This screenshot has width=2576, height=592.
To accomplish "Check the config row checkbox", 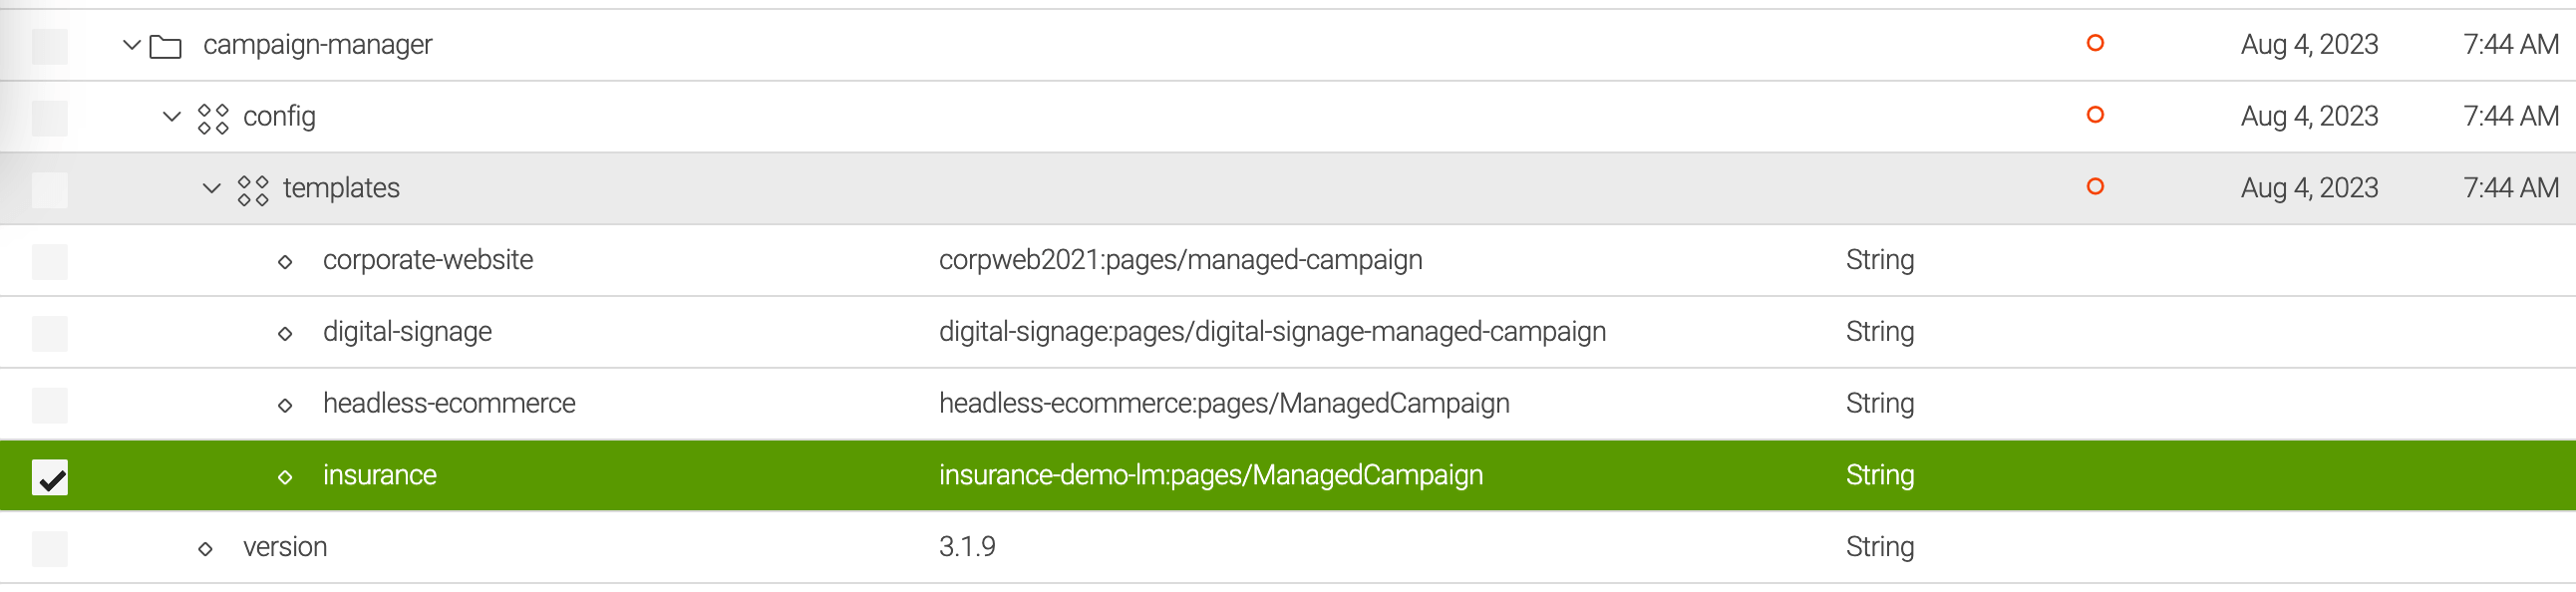I will click(x=50, y=118).
